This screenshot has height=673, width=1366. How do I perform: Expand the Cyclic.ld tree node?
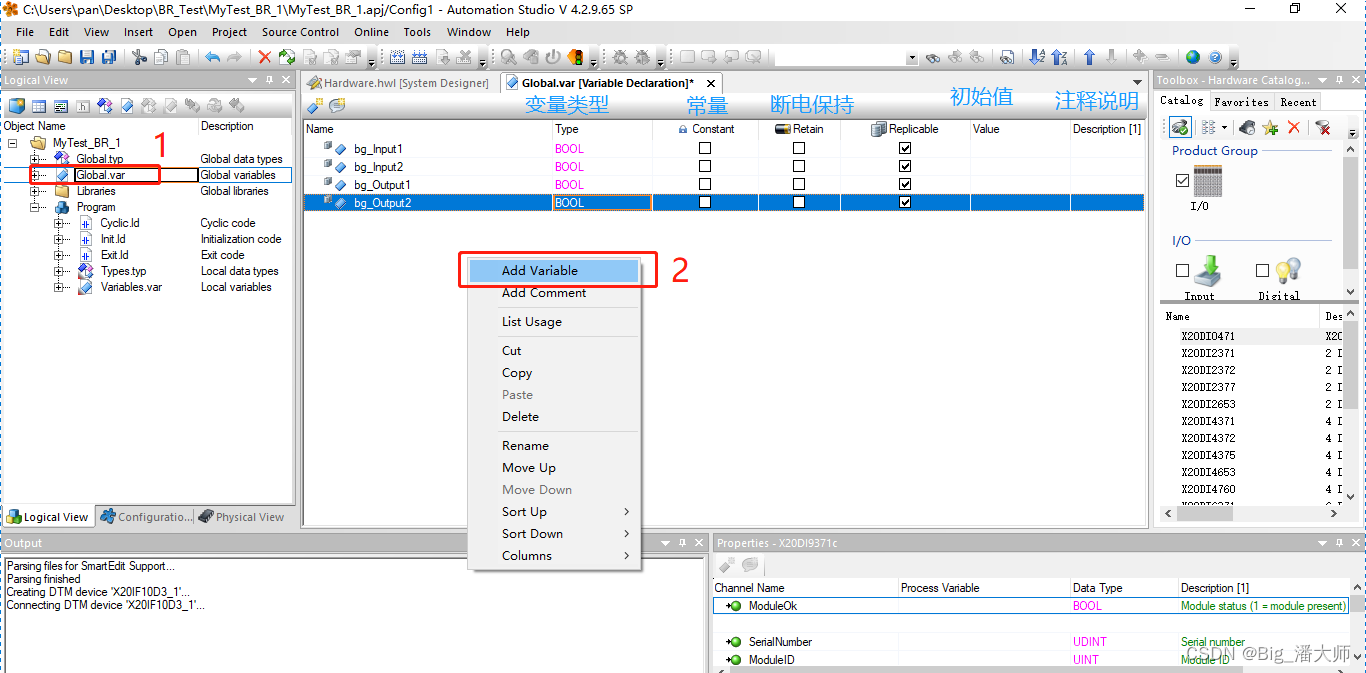click(59, 223)
